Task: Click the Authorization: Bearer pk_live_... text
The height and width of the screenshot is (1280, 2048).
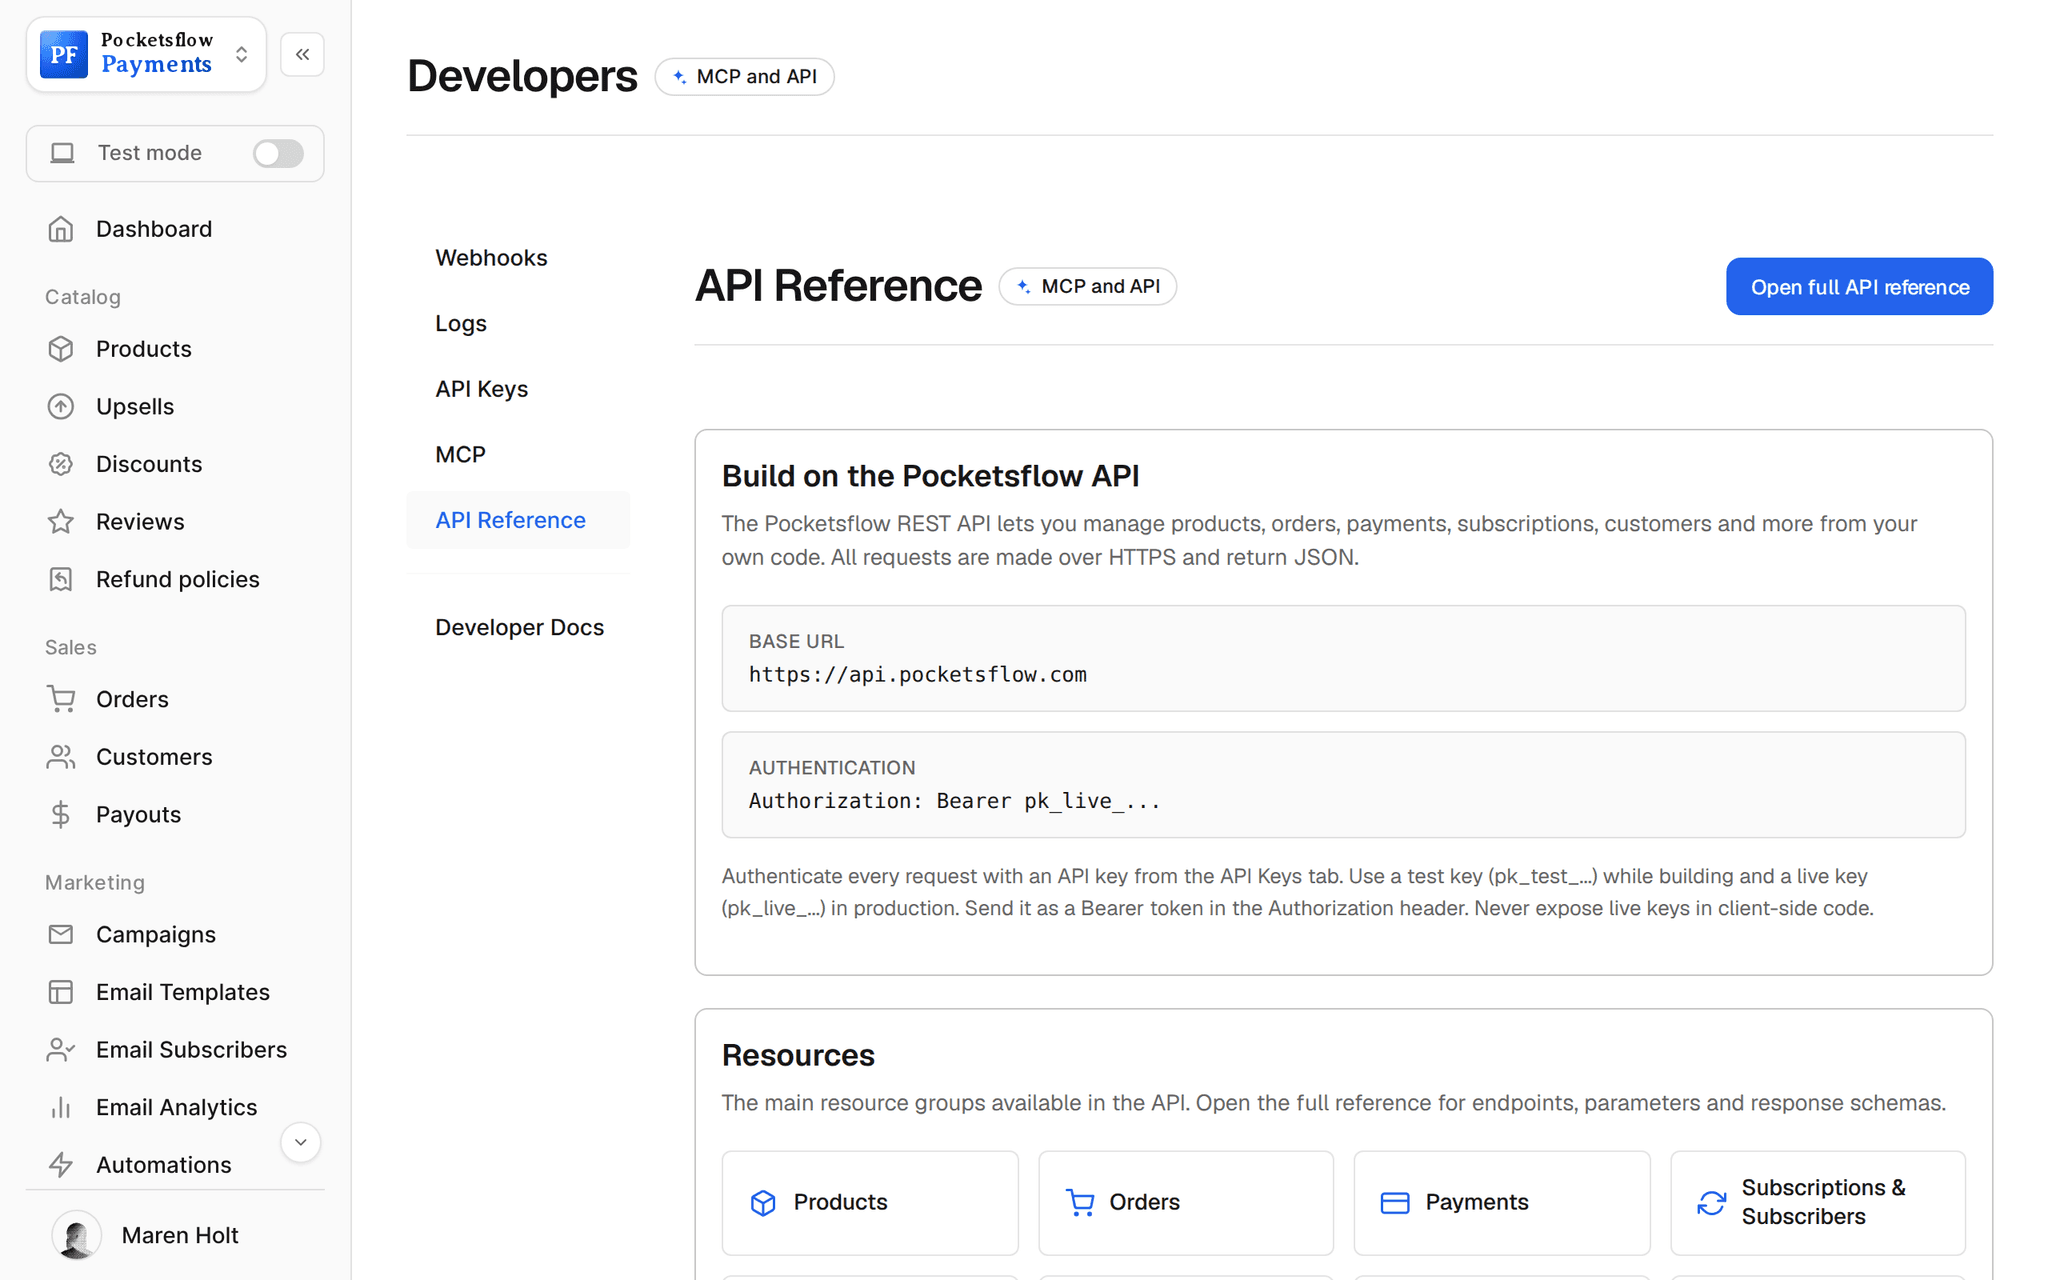Action: pyautogui.click(x=955, y=801)
